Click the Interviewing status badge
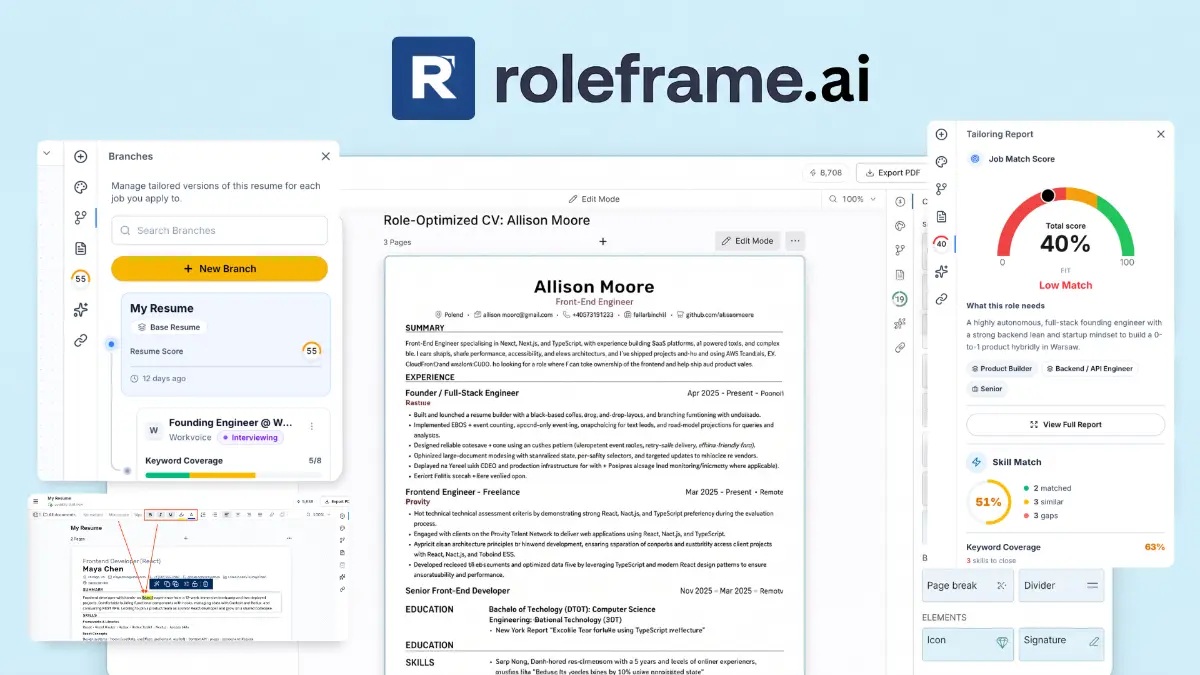This screenshot has height=675, width=1200. tap(251, 438)
